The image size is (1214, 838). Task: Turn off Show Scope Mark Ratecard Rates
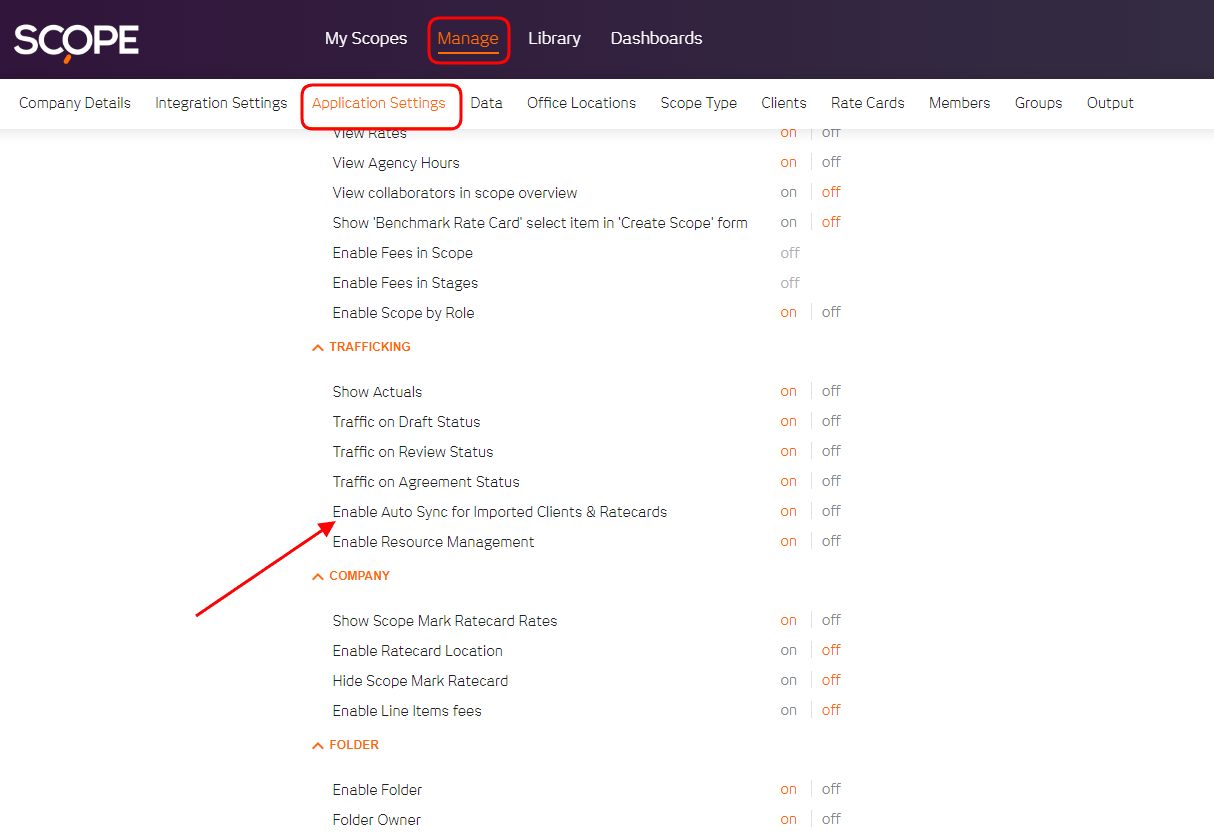pos(831,620)
